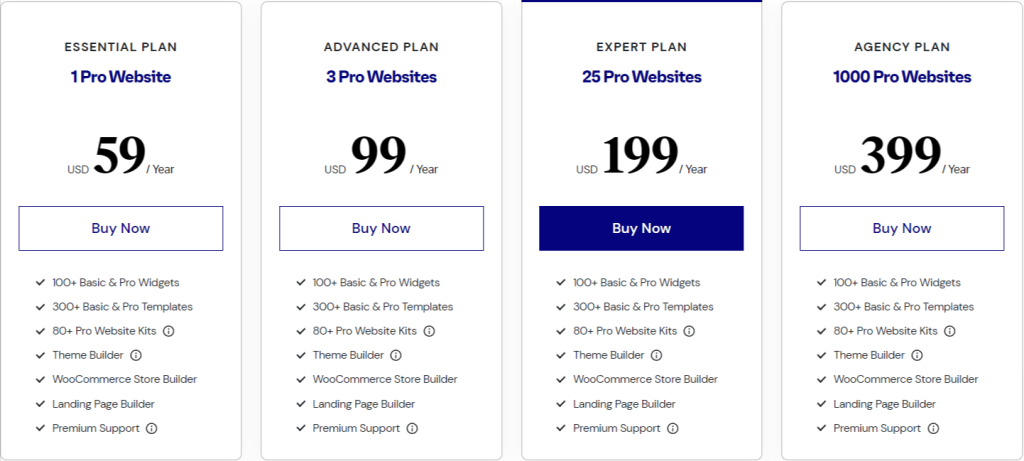Purchase the Agency Plan with Buy Now
The image size is (1024, 461).
tap(902, 228)
